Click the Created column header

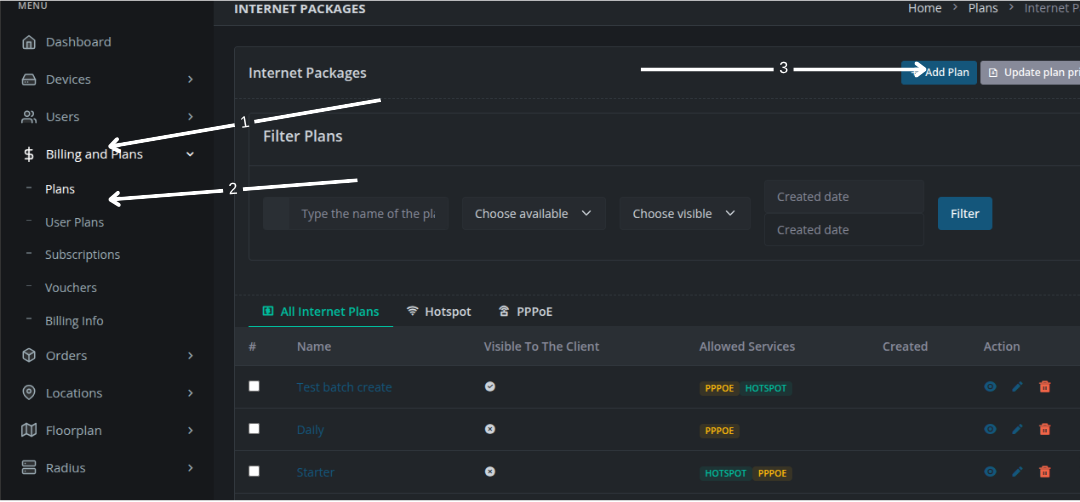905,346
